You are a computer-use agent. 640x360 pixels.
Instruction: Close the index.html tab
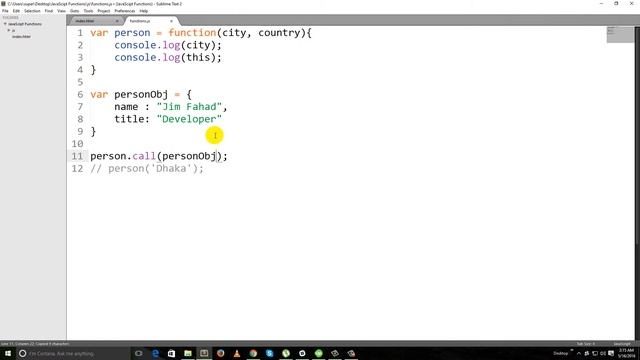pos(117,21)
